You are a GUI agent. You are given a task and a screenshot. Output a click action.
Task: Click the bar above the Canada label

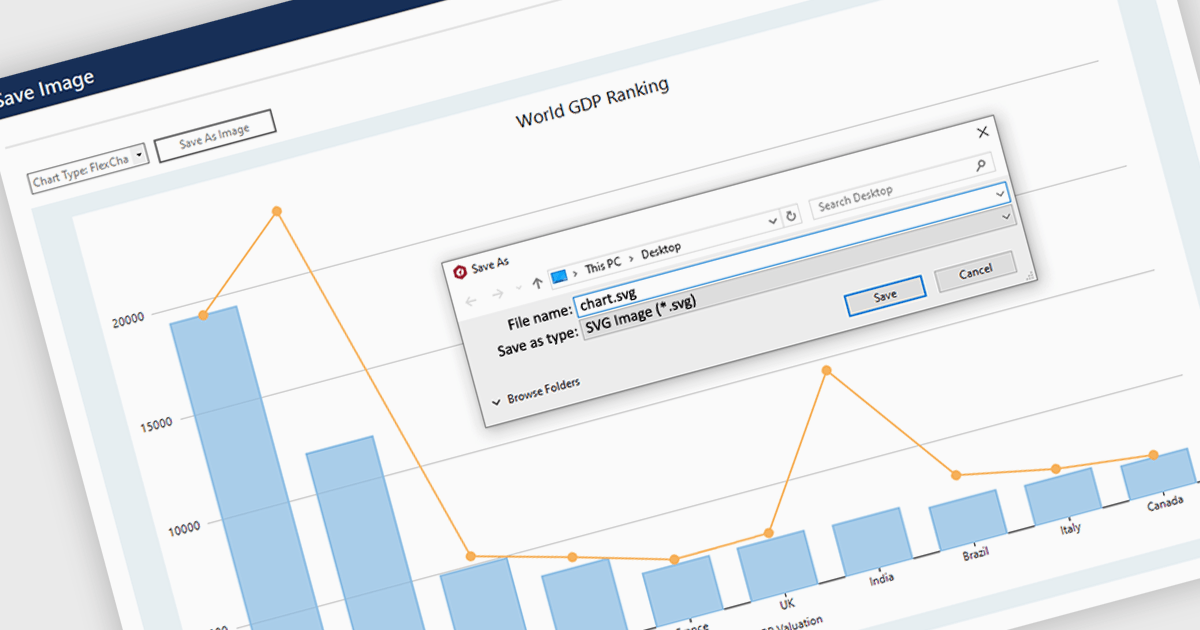(x=1158, y=473)
